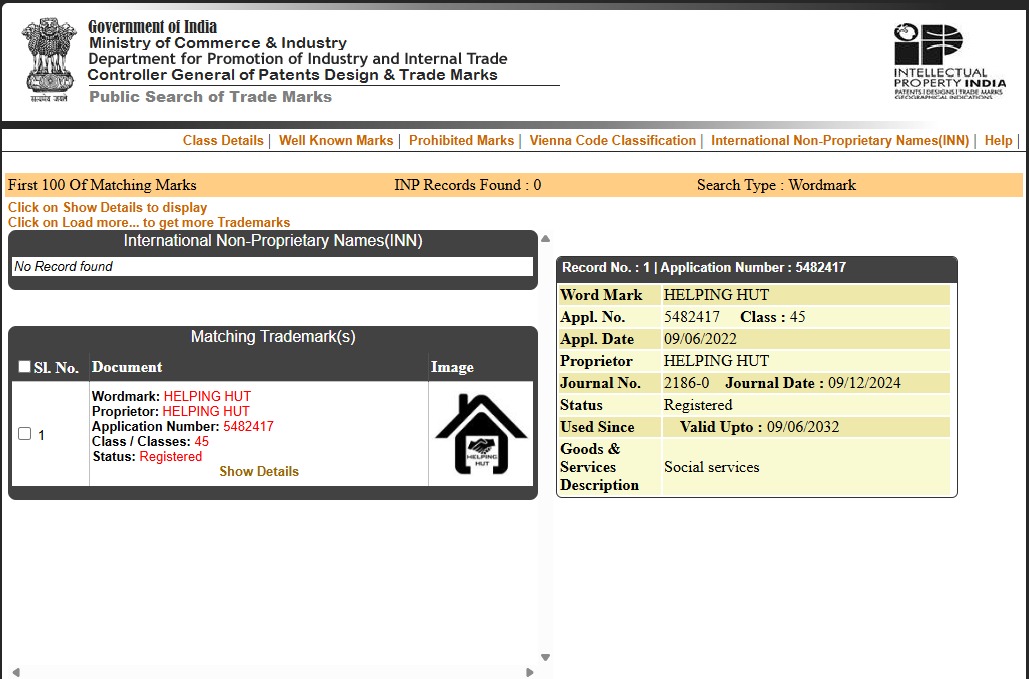Viewport: 1029px width, 679px height.
Task: Open the Class Details menu link
Action: tap(223, 140)
